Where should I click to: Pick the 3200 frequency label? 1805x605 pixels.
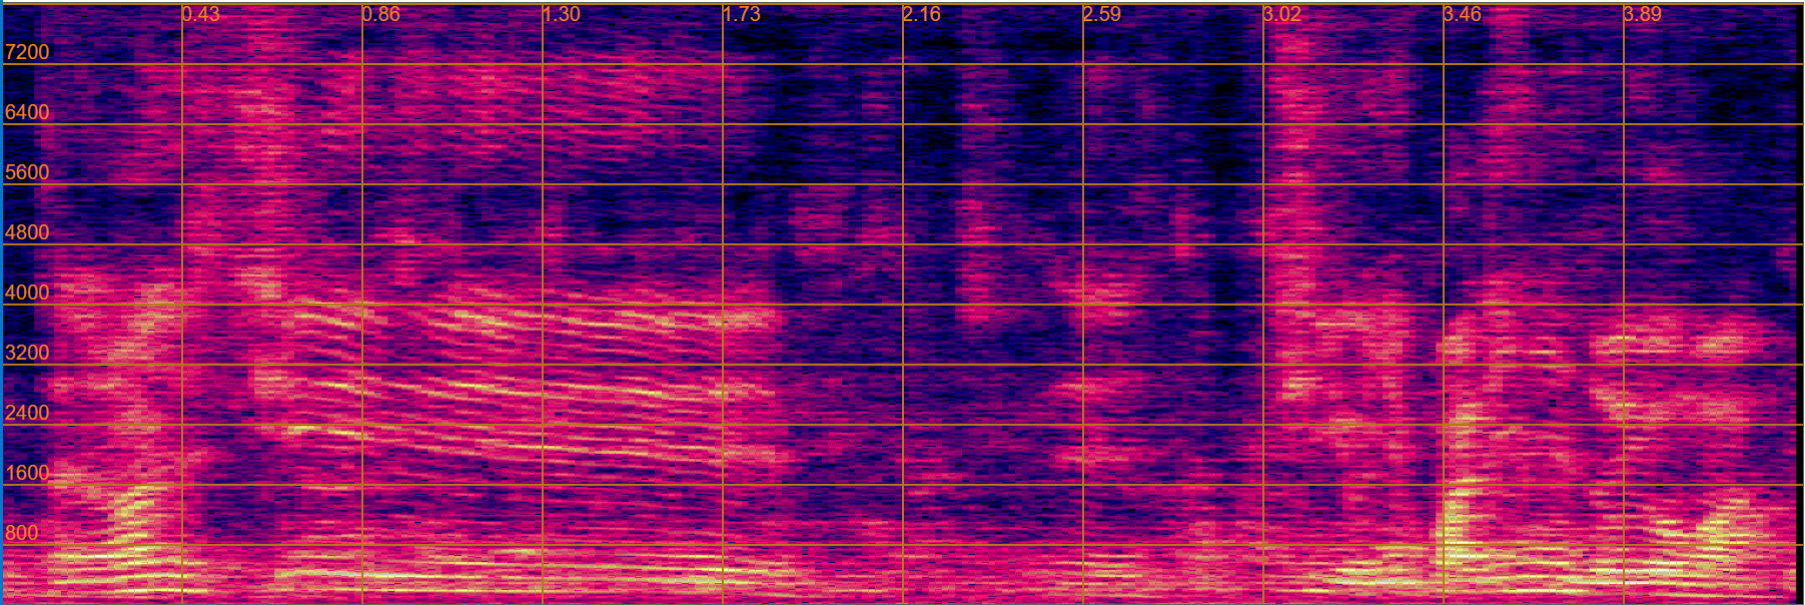pyautogui.click(x=27, y=352)
